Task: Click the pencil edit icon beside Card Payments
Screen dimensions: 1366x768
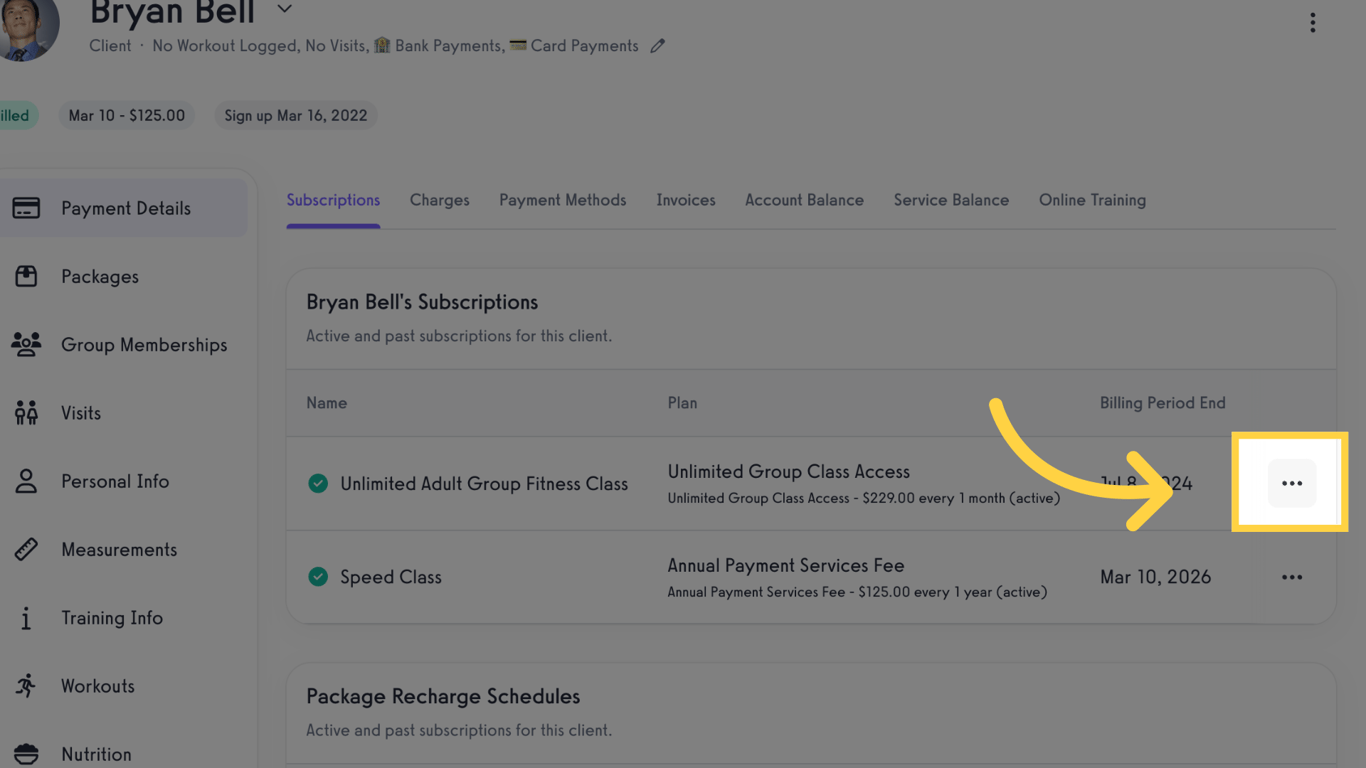Action: [657, 46]
